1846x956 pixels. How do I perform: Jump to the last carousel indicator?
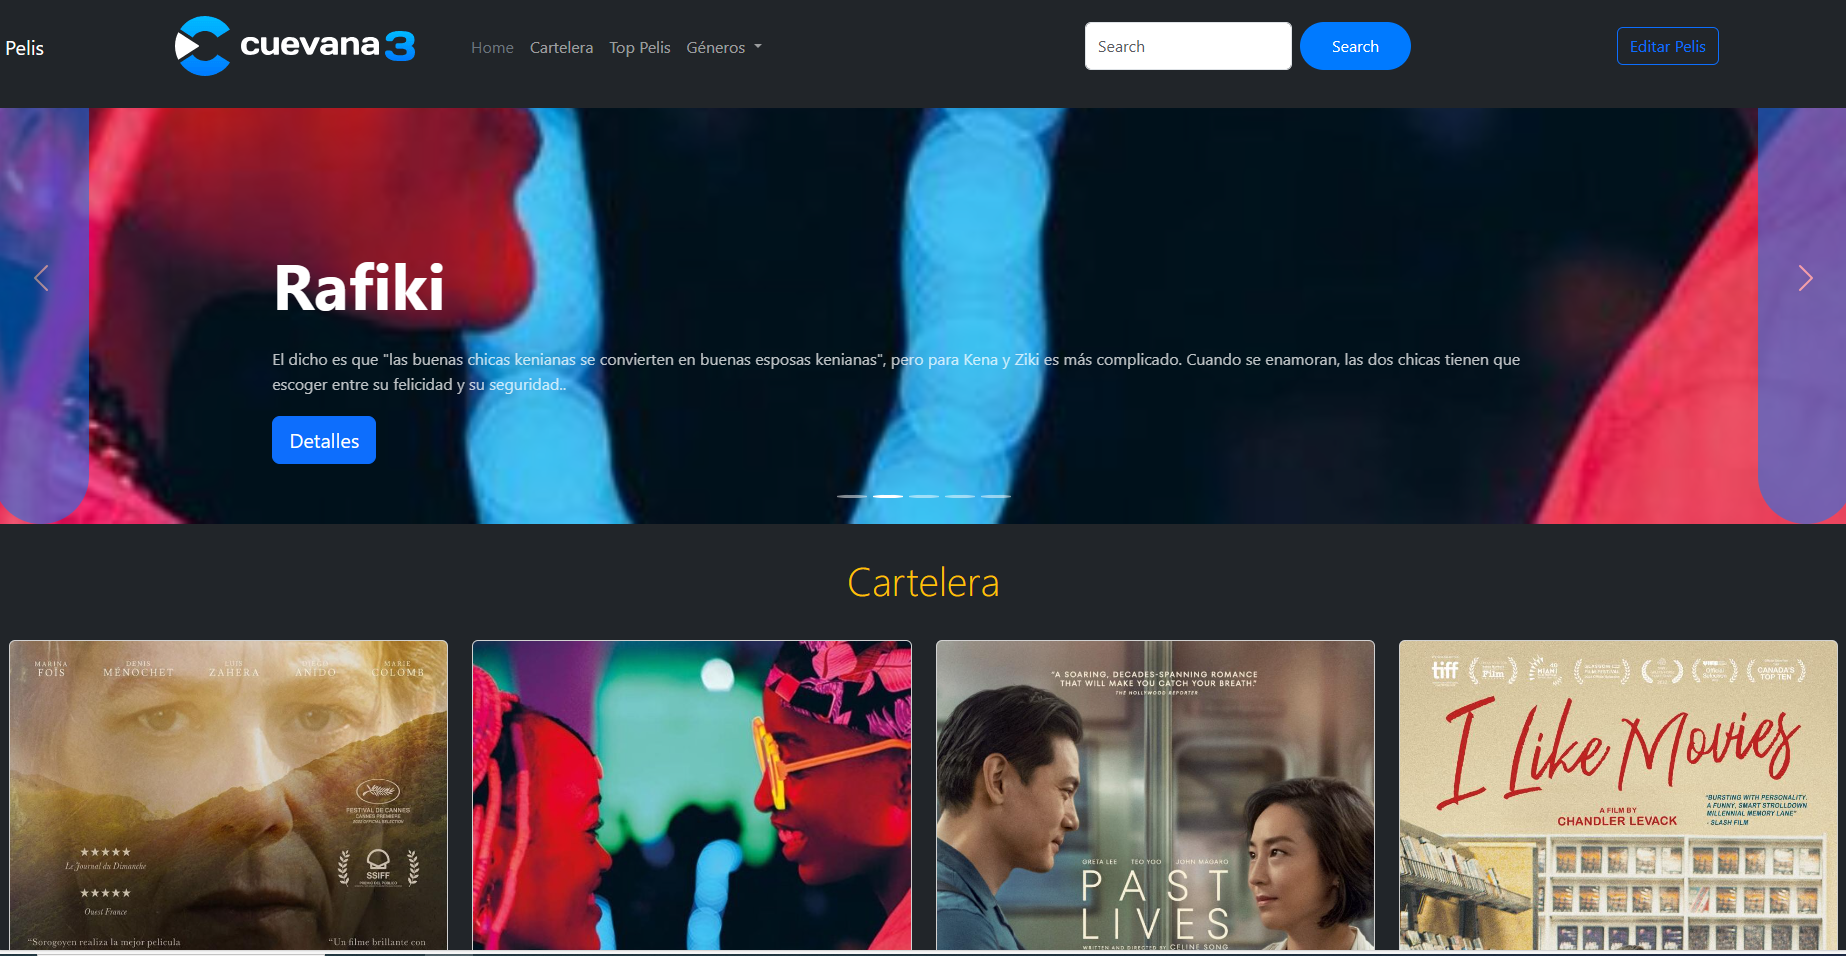click(996, 496)
